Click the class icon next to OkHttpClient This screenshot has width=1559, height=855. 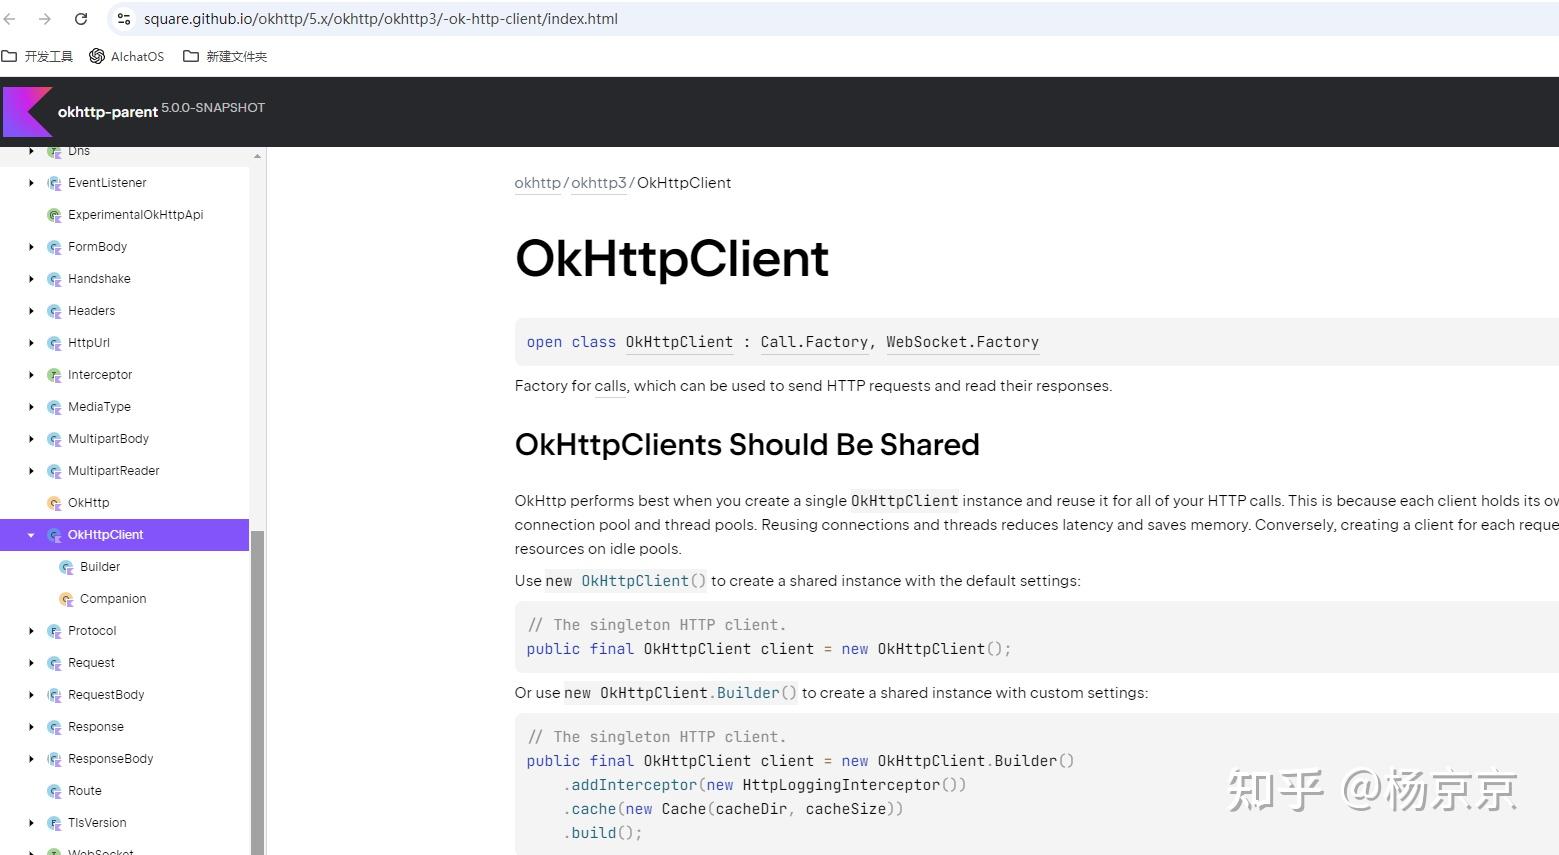[55, 535]
